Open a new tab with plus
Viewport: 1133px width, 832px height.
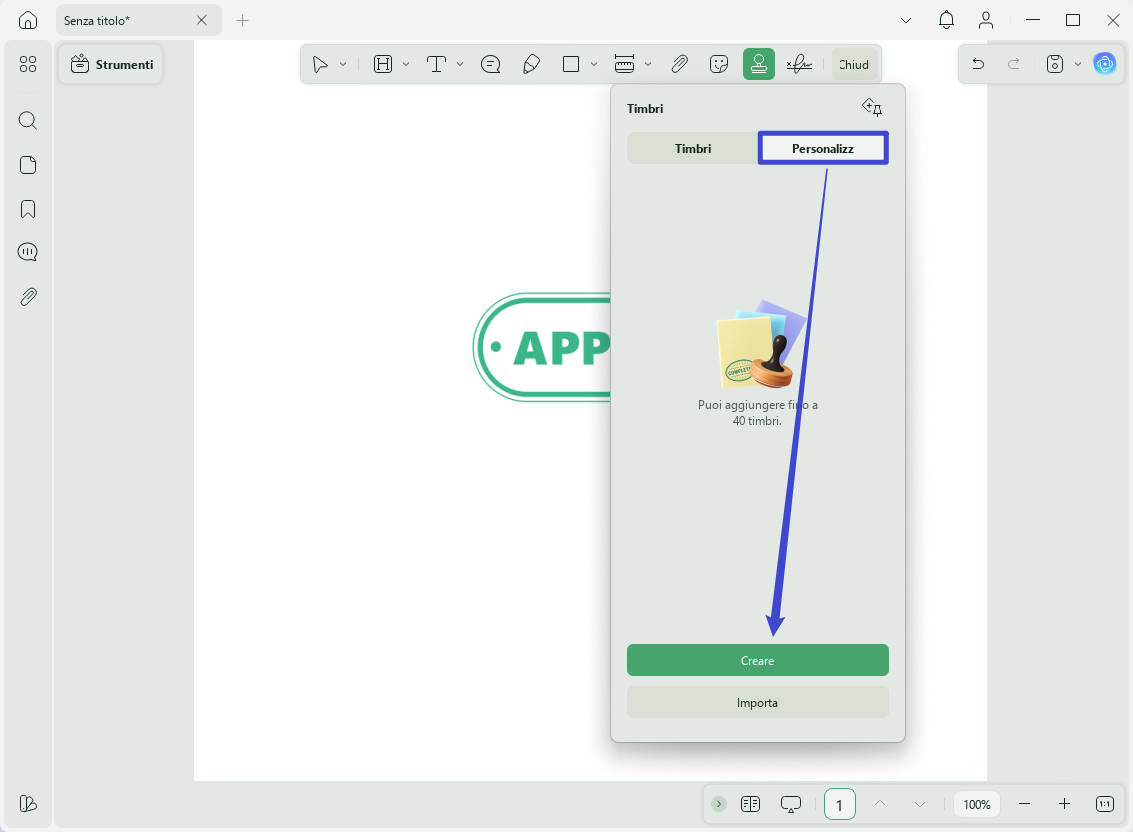coord(242,20)
